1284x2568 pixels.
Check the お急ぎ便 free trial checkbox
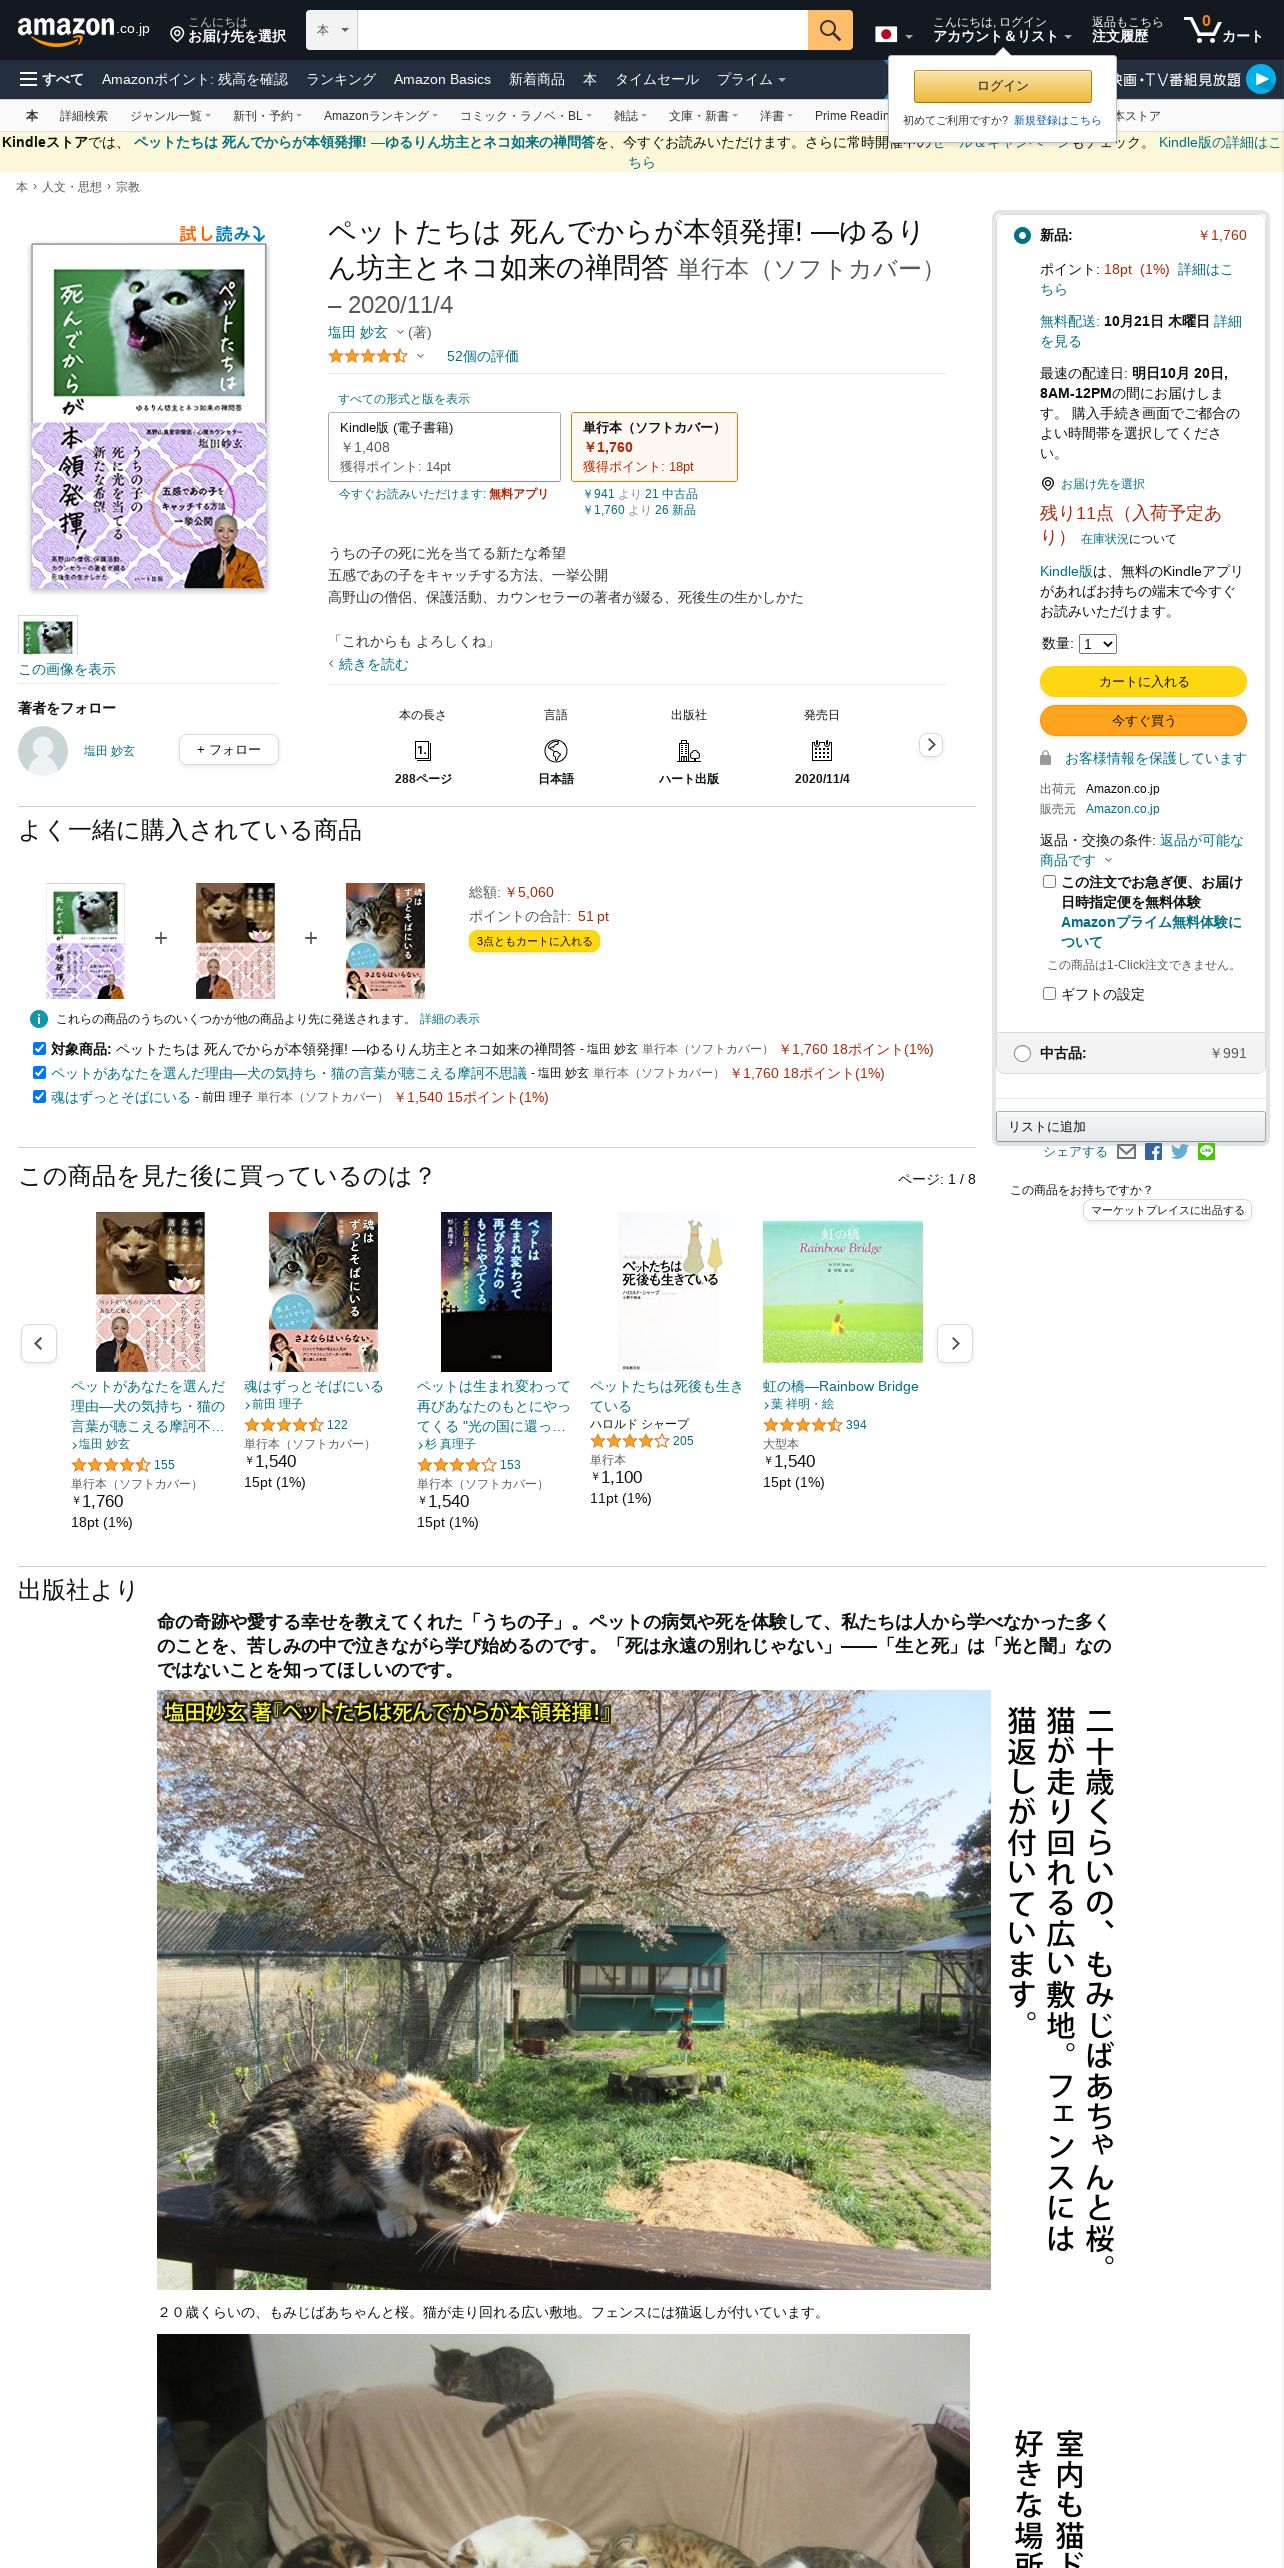coord(1049,882)
